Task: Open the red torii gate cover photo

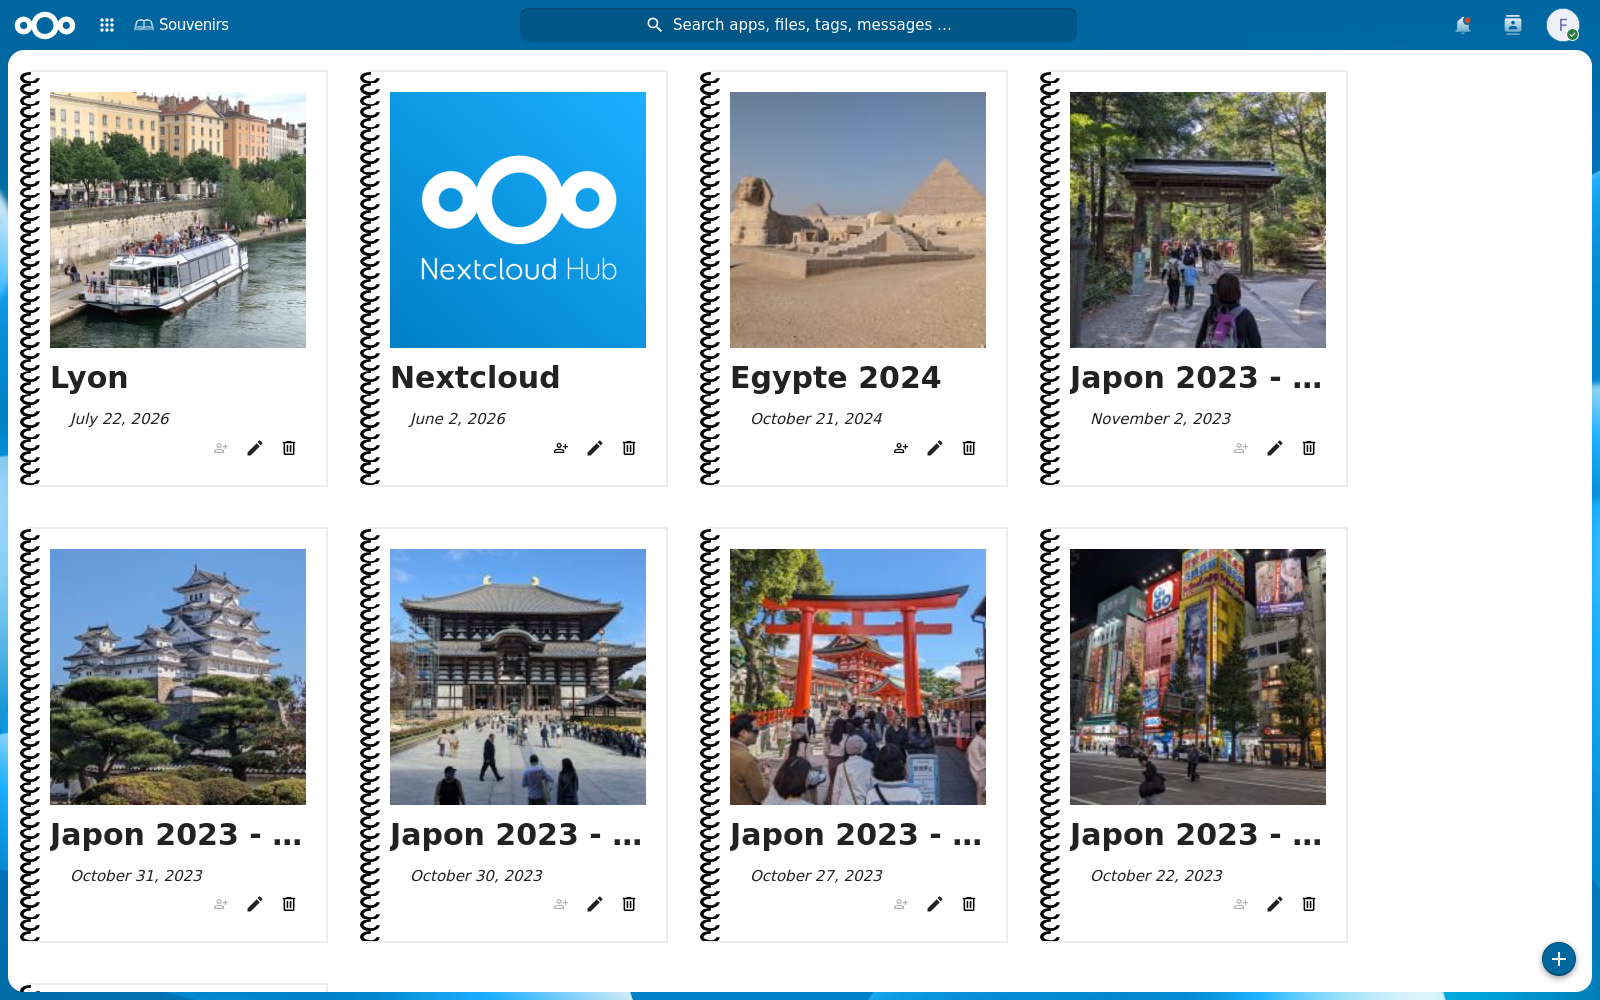Action: (858, 677)
